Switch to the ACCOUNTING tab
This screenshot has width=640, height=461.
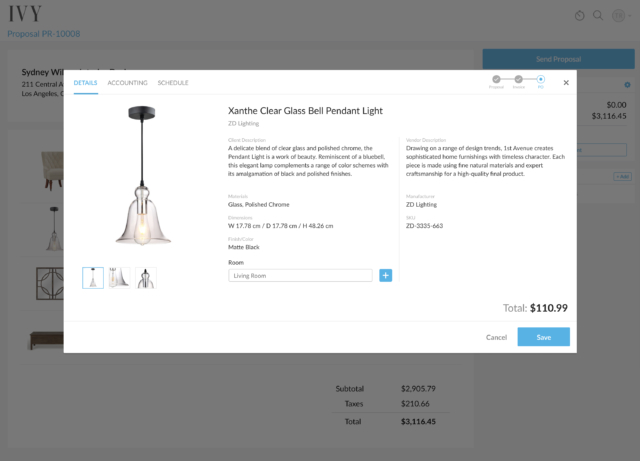point(127,83)
